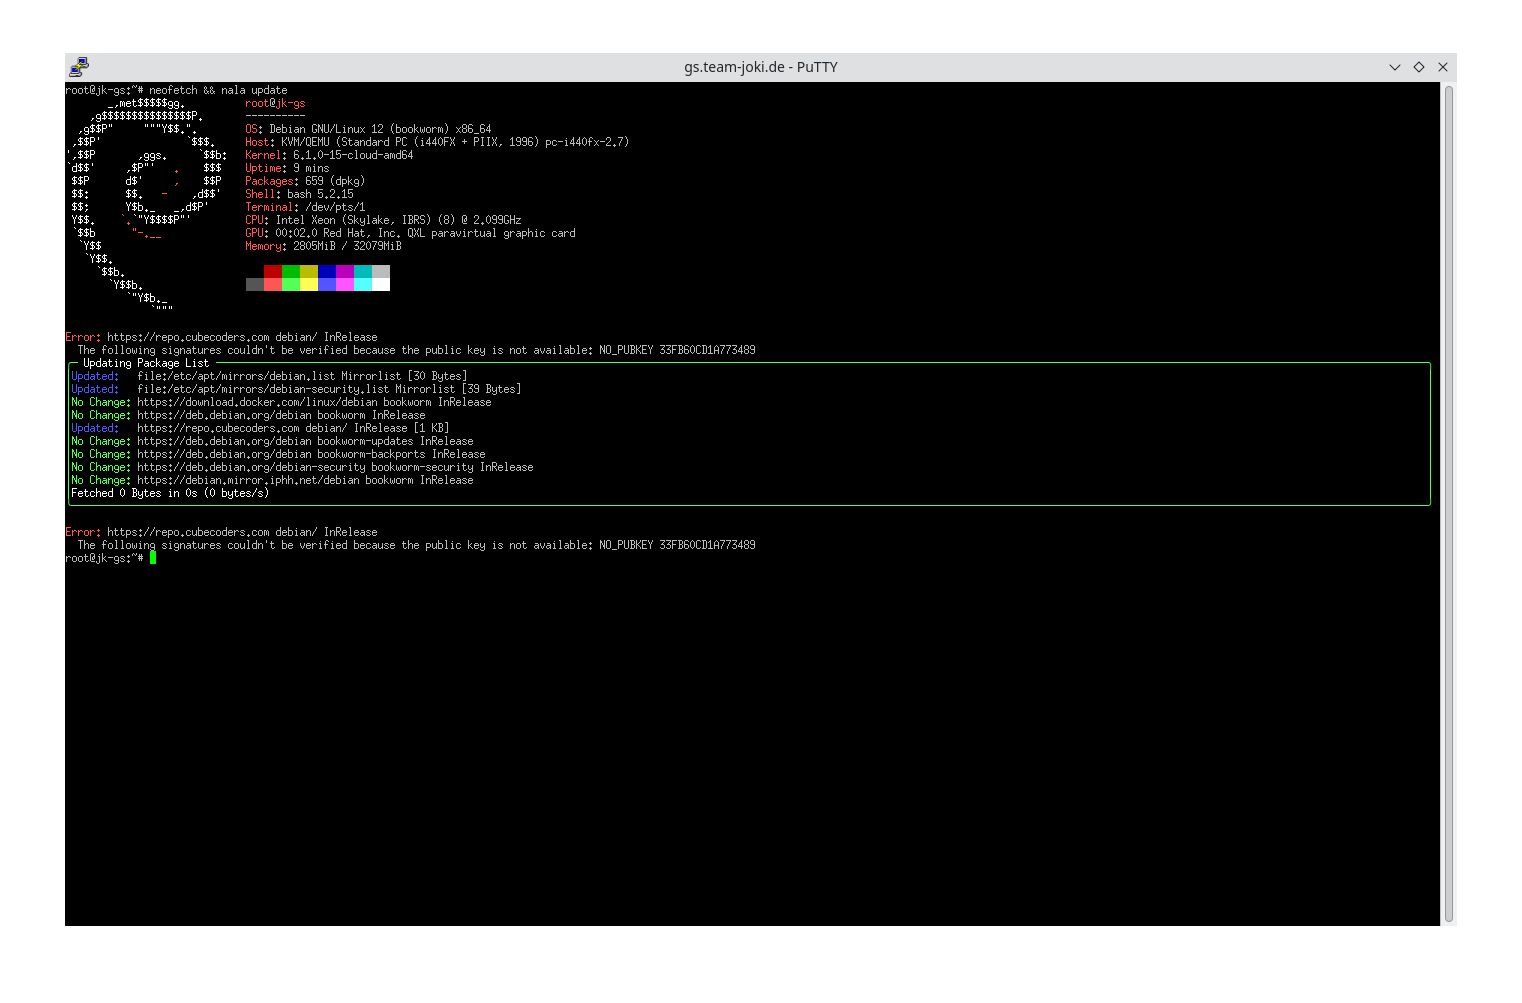The width and height of the screenshot is (1522, 1003).
Task: Click the 'debian-security bookworm-security InRelease' line
Action: (302, 467)
